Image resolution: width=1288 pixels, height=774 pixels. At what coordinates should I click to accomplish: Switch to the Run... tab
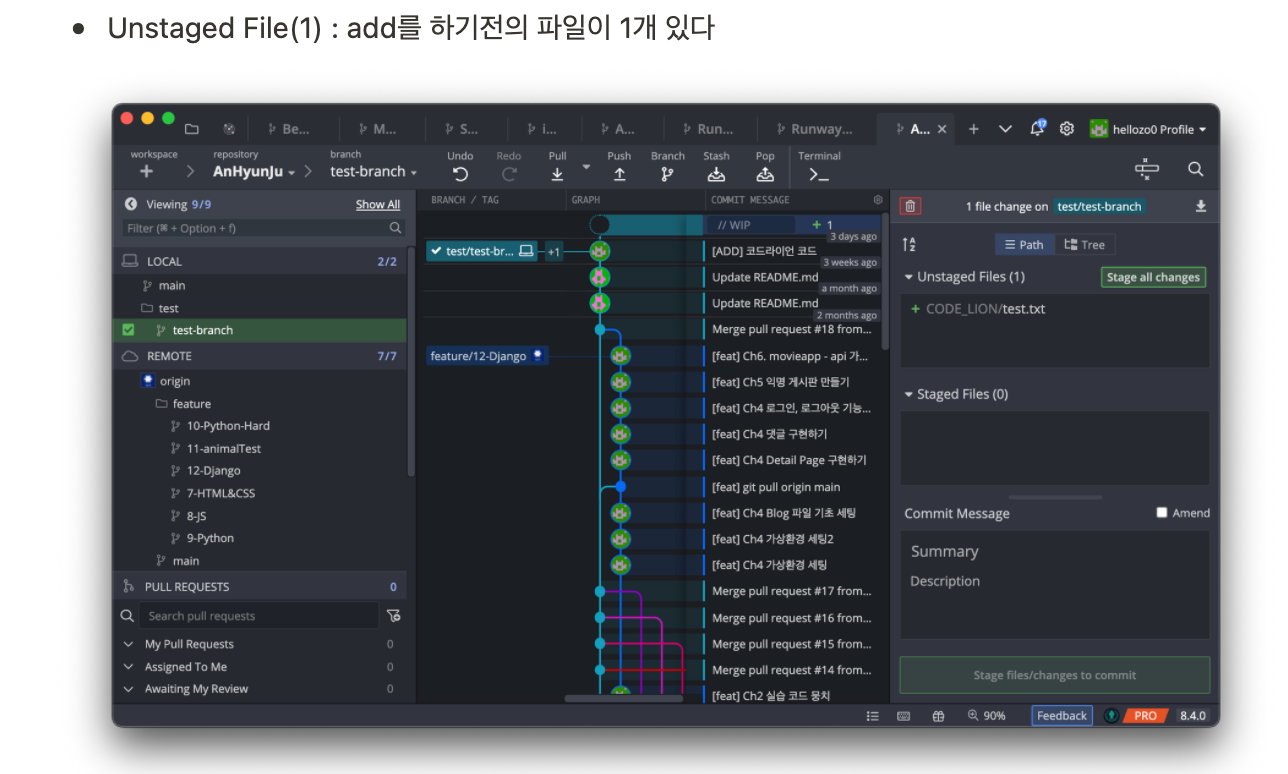tap(706, 129)
